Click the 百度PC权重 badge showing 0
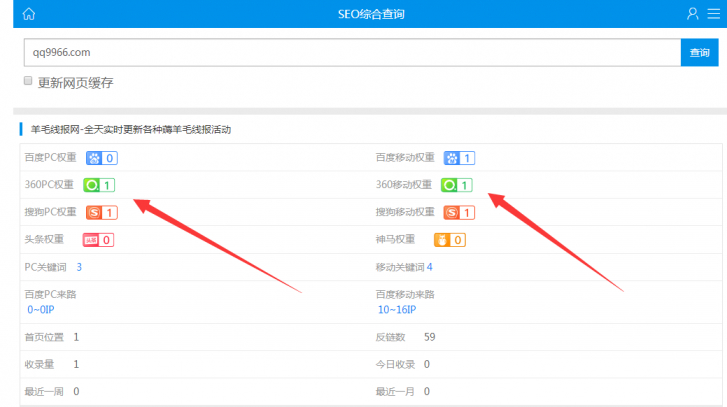 click(102, 158)
